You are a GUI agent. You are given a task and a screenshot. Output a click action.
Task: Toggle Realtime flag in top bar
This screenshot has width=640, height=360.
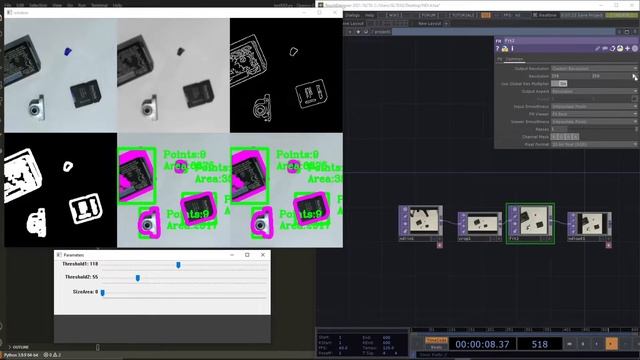click(545, 15)
